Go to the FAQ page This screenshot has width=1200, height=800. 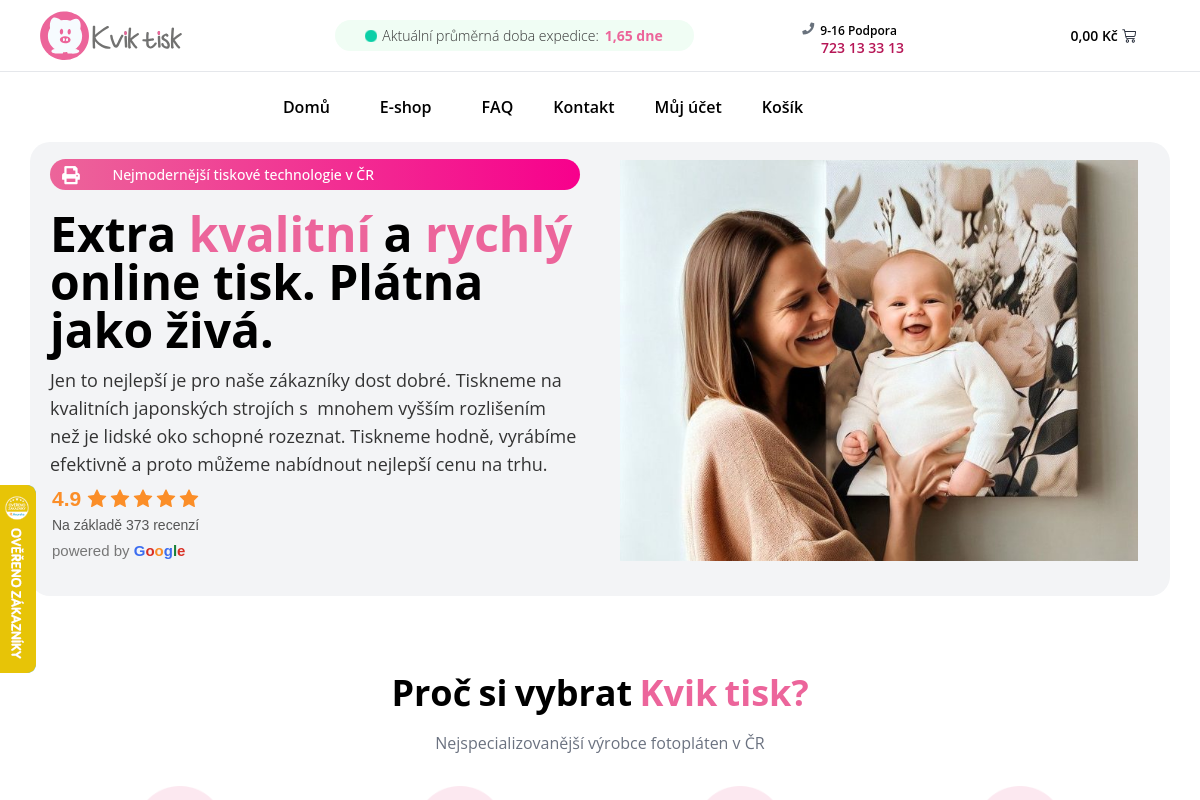(497, 107)
